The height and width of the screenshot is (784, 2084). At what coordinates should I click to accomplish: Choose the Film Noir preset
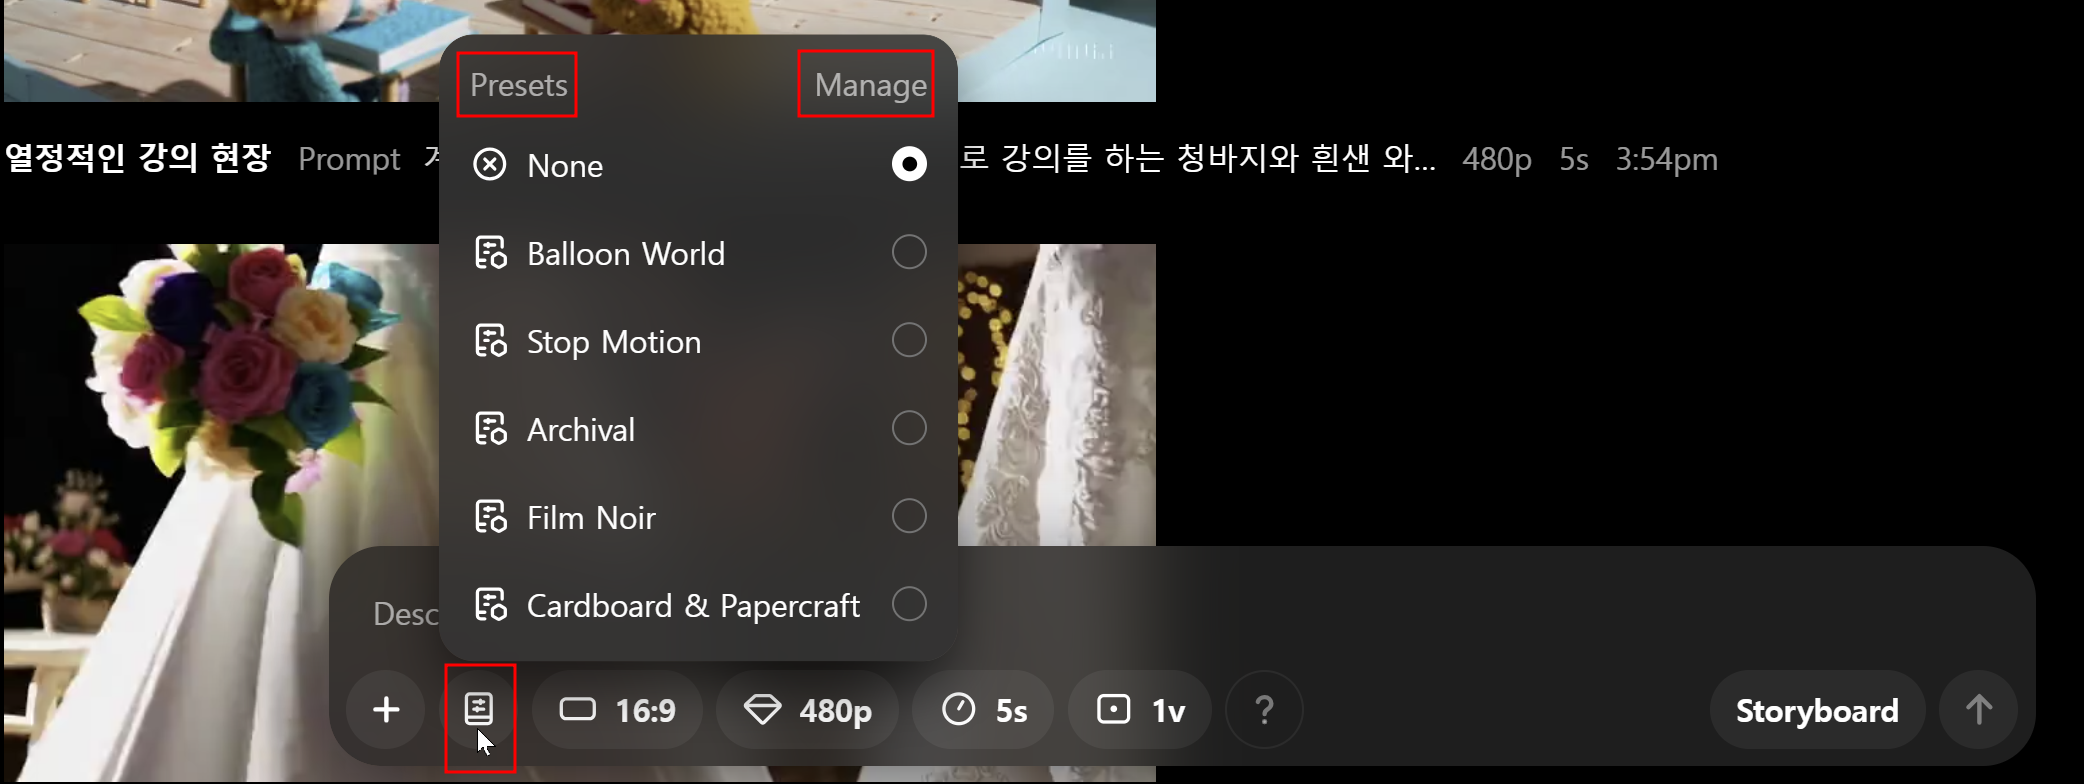(x=698, y=517)
